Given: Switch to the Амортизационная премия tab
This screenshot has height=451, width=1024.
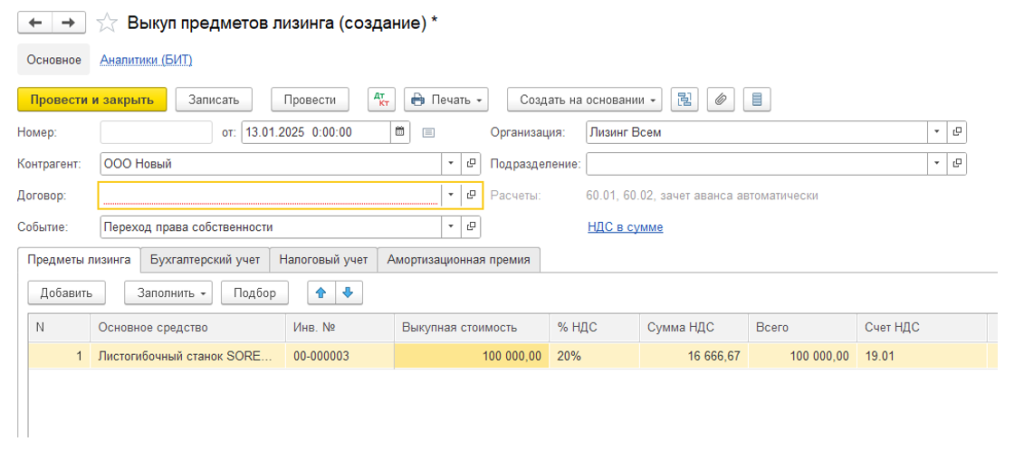Looking at the screenshot, I should coord(459,260).
